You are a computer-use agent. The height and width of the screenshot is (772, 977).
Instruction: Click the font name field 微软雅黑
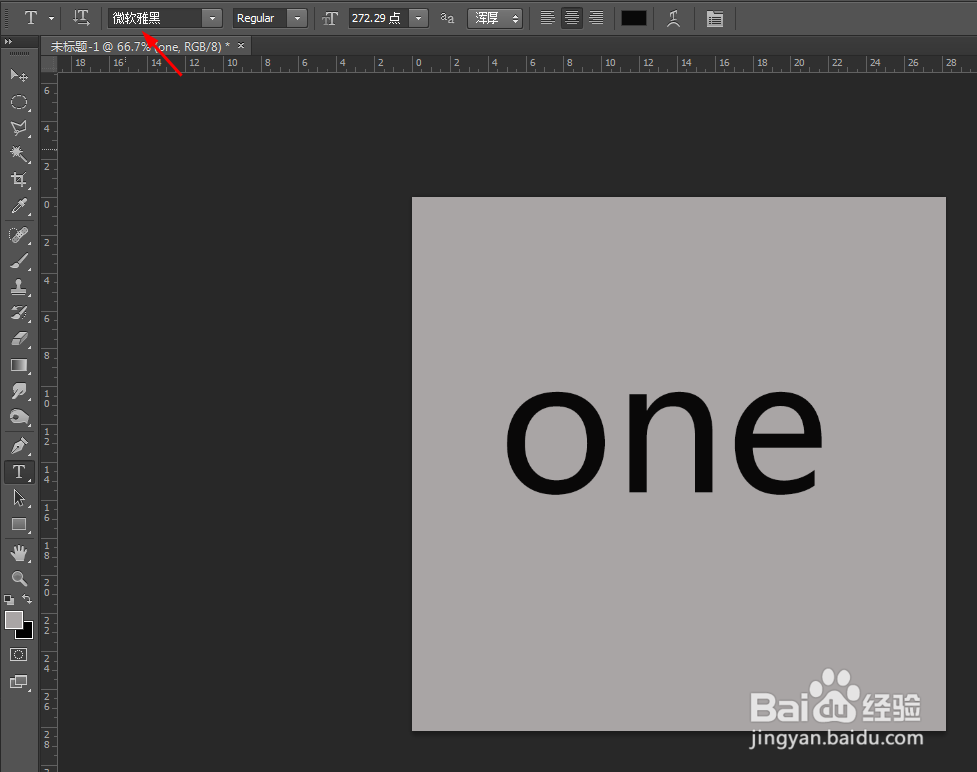pyautogui.click(x=155, y=19)
